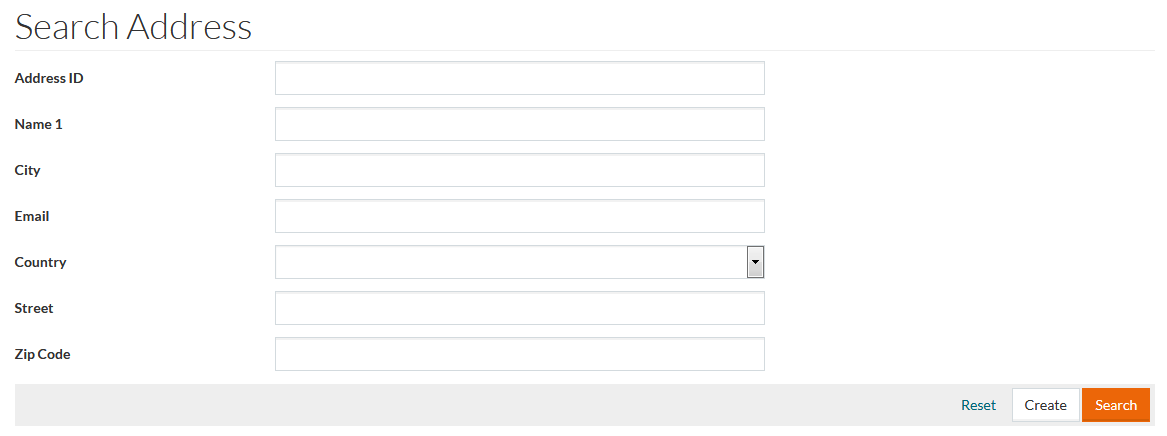
Task: Click the "Email" field label
Action: [x=32, y=216]
